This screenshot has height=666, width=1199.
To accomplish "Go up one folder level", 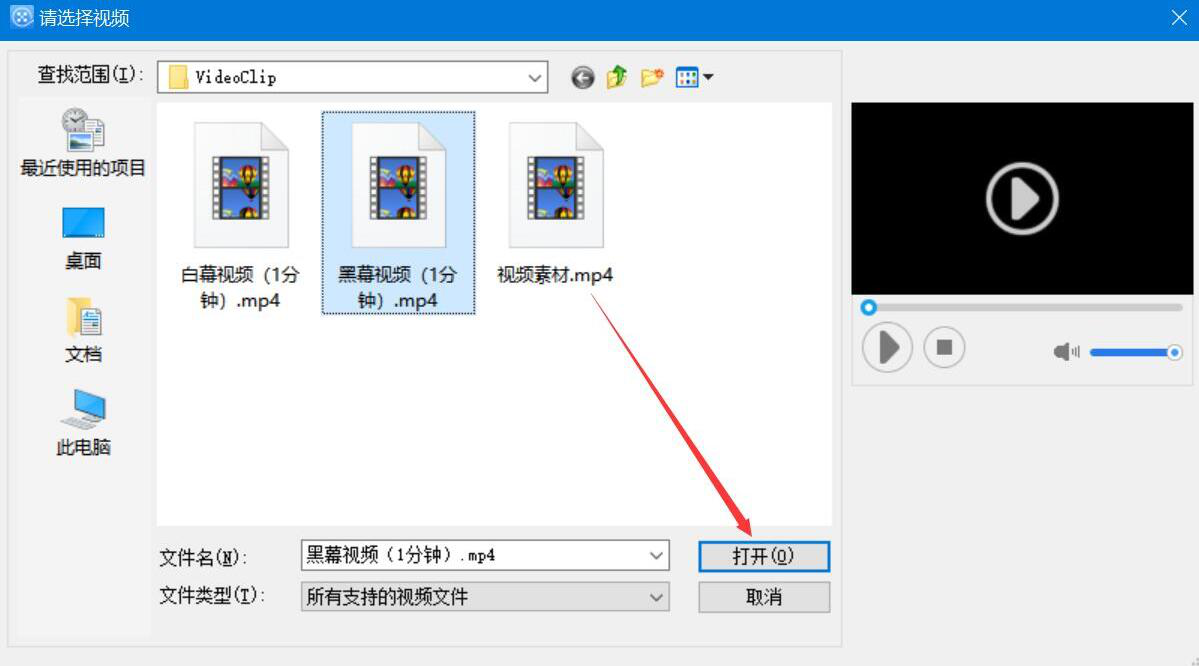I will tap(616, 77).
